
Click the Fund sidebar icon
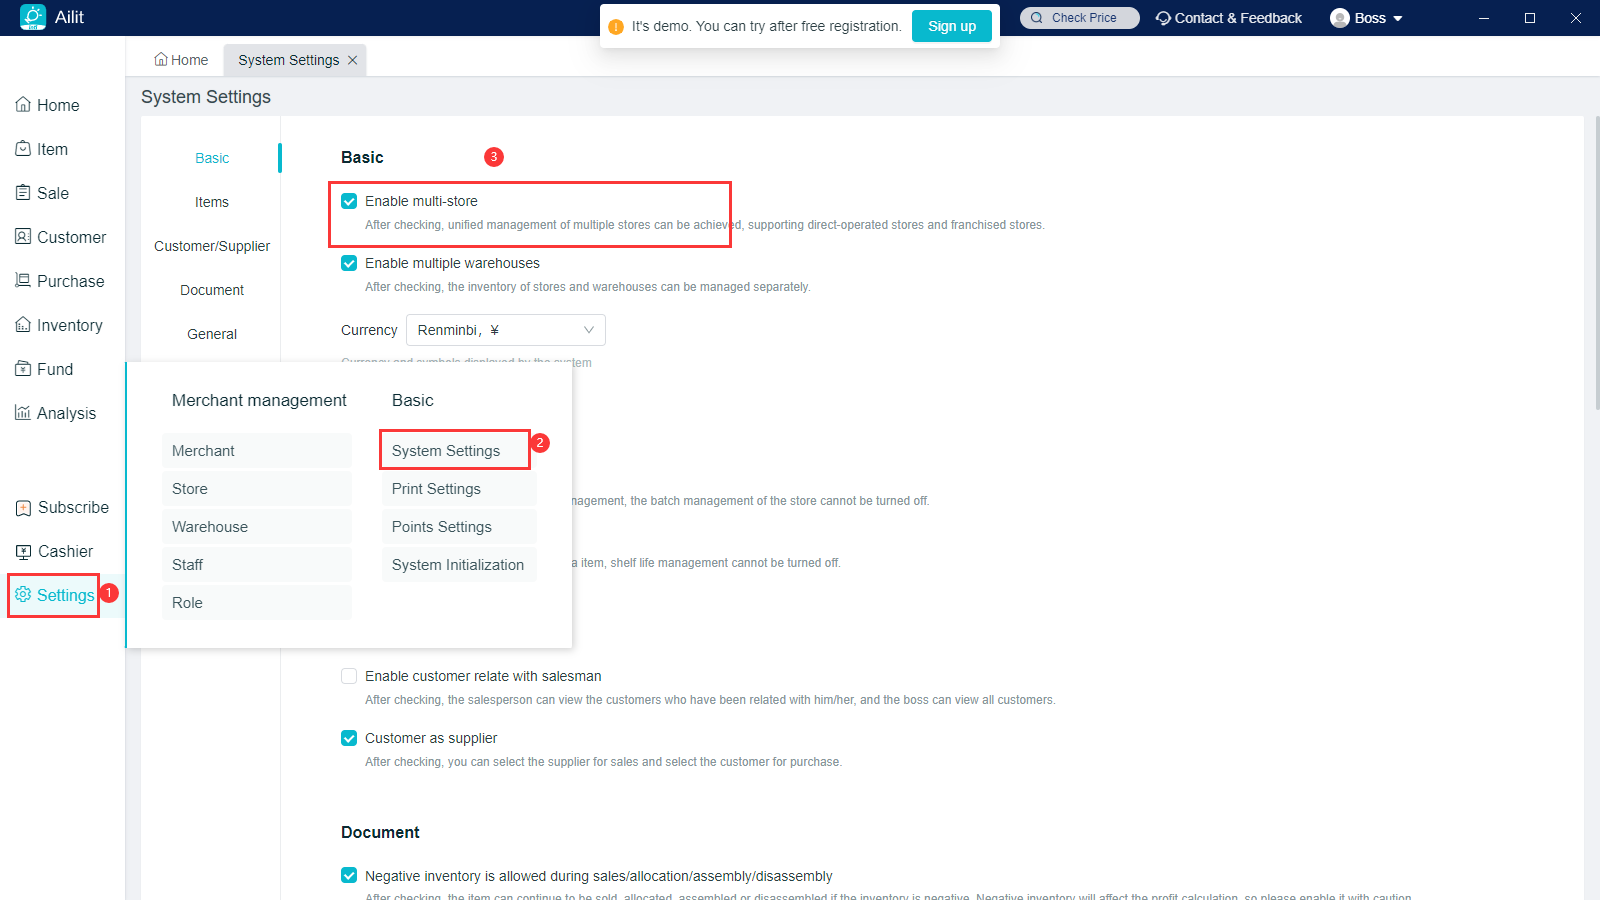click(23, 369)
